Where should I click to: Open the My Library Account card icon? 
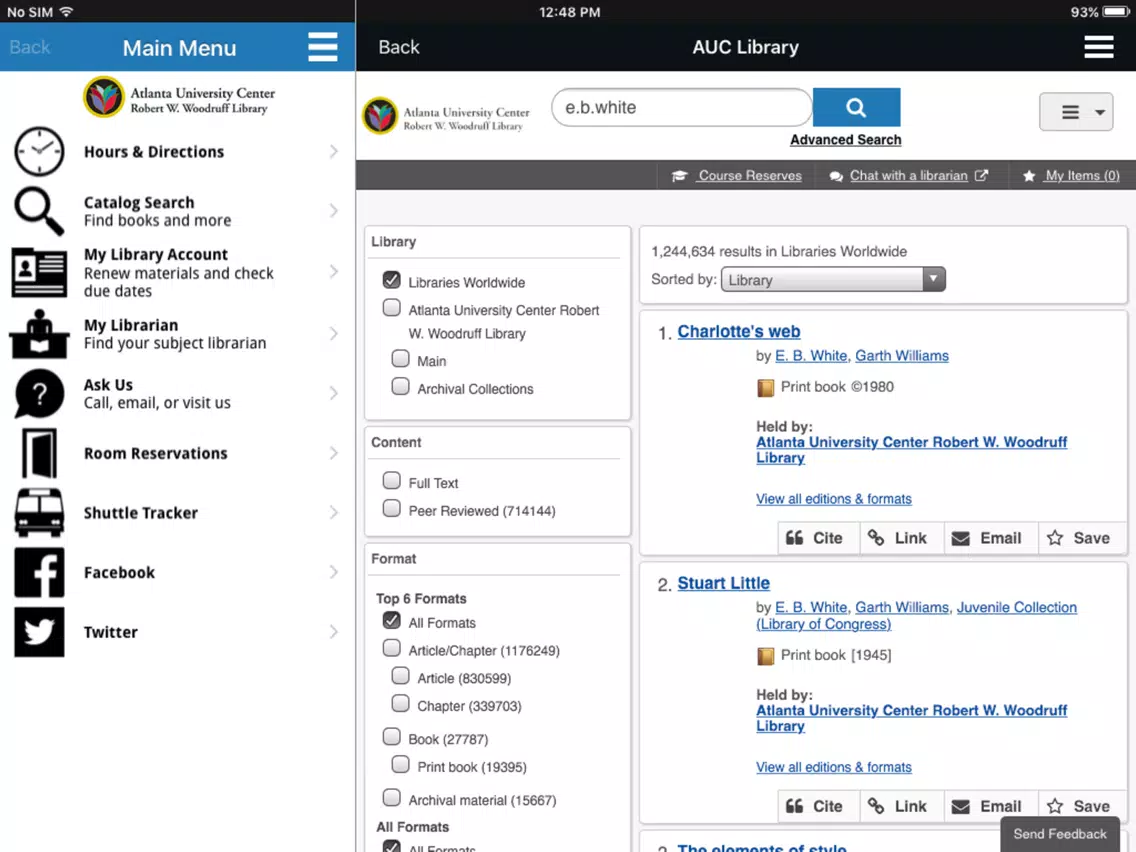[39, 272]
